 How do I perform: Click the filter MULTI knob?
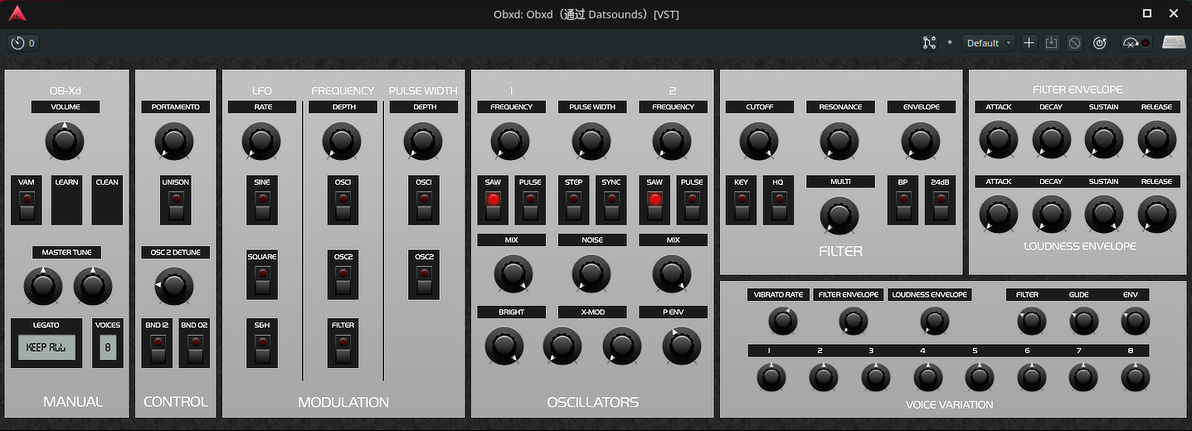tap(839, 215)
